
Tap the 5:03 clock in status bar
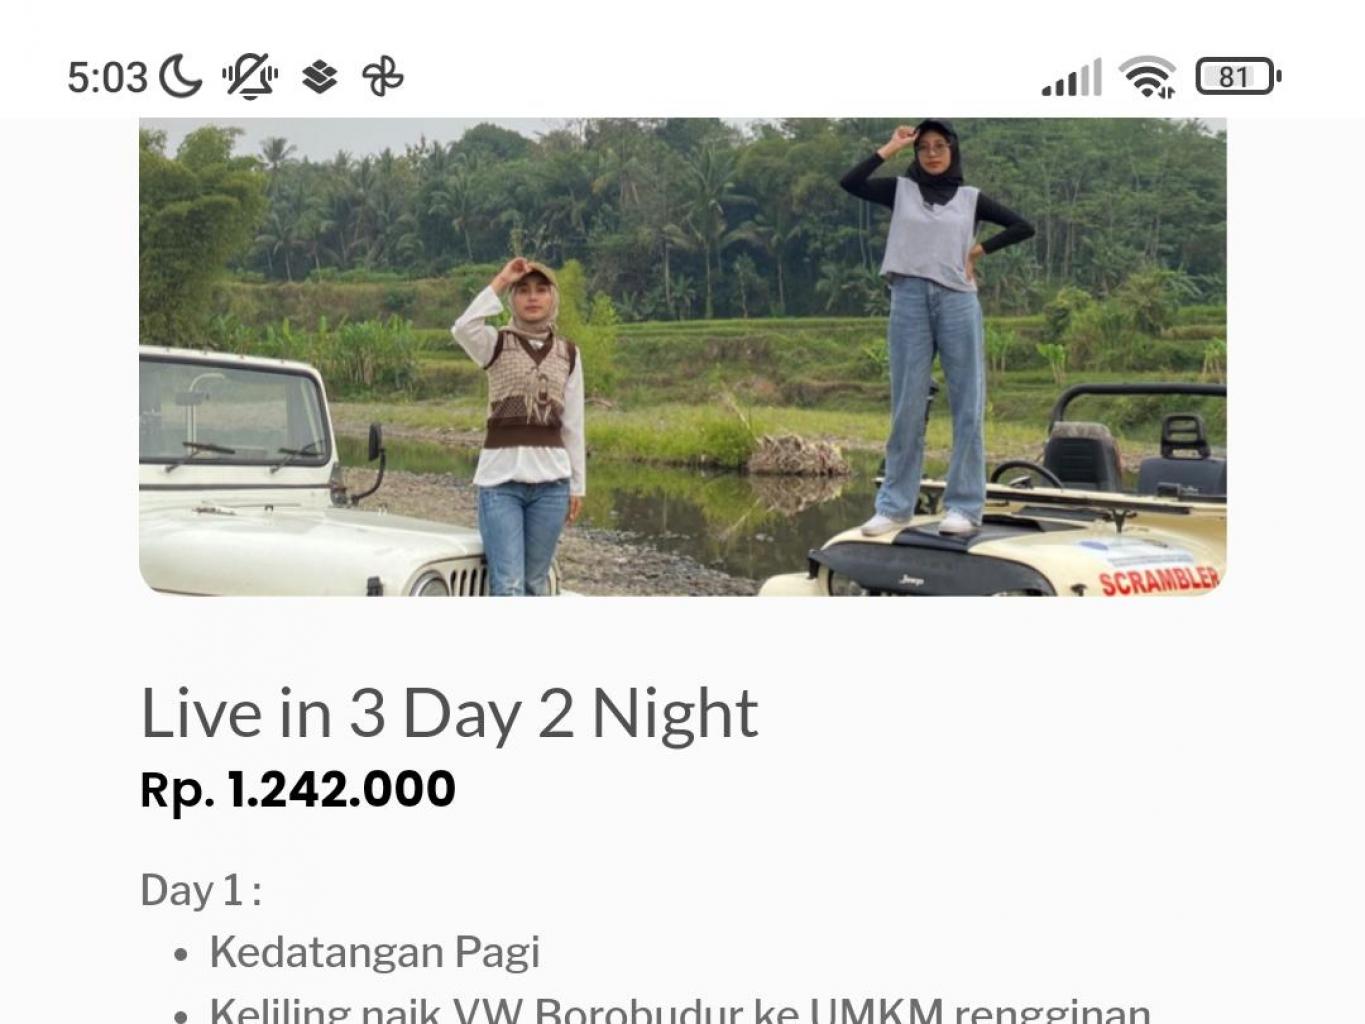107,77
